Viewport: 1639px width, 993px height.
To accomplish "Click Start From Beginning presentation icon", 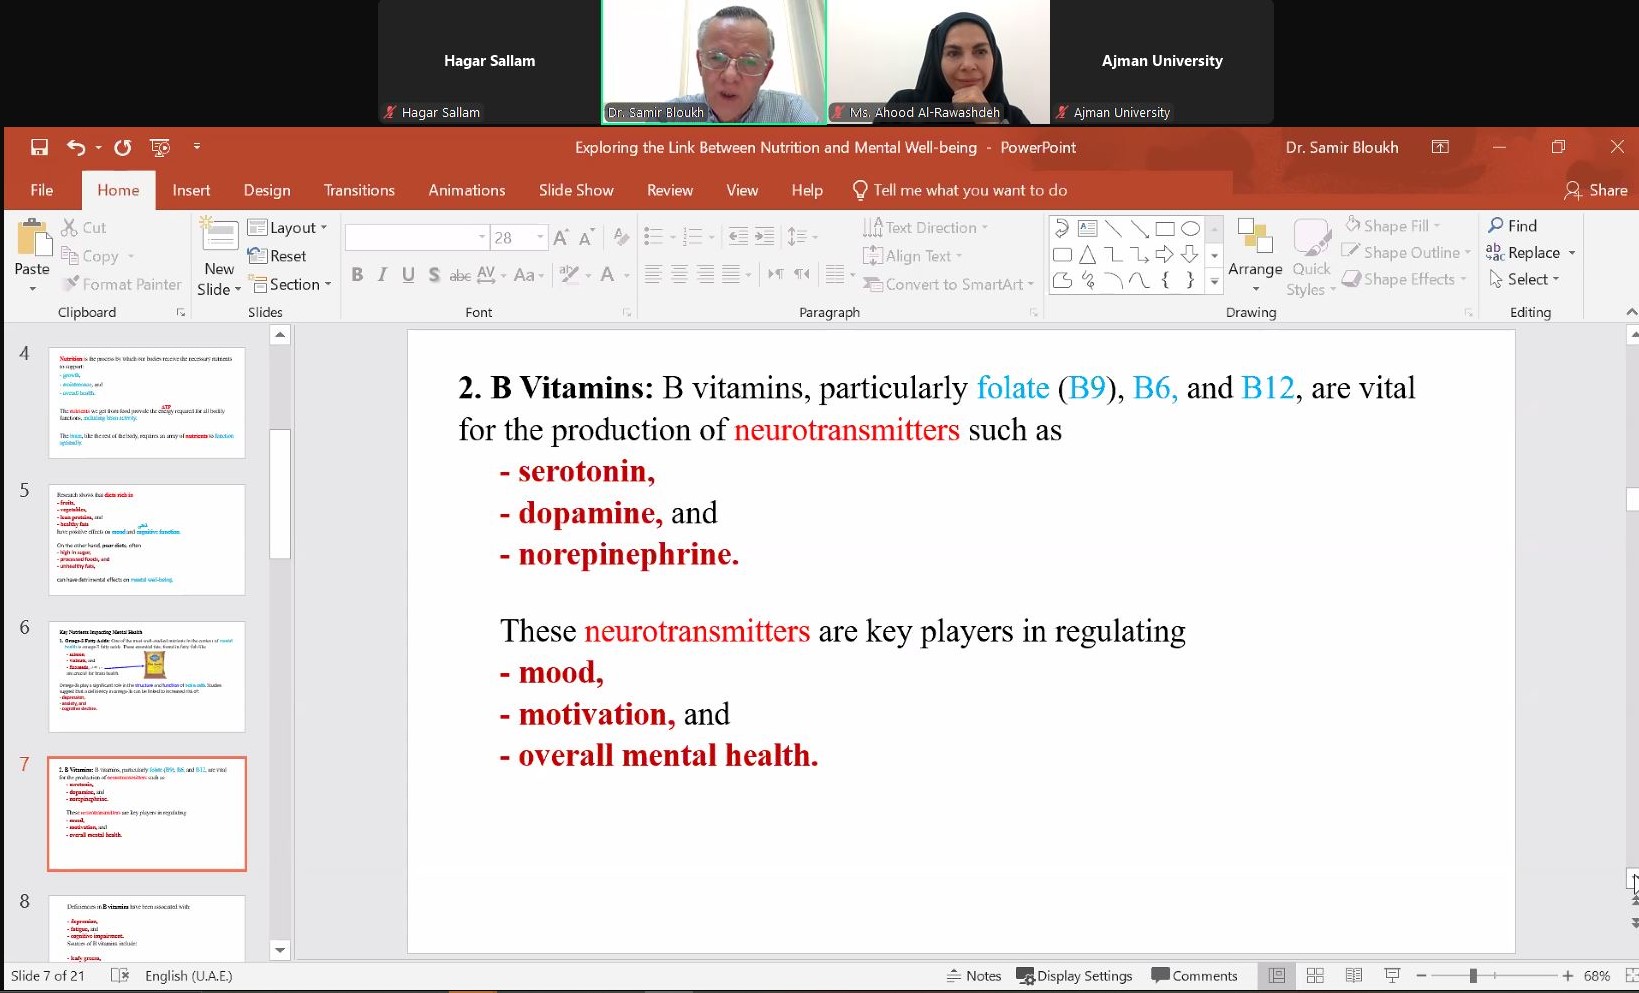I will click(x=159, y=147).
